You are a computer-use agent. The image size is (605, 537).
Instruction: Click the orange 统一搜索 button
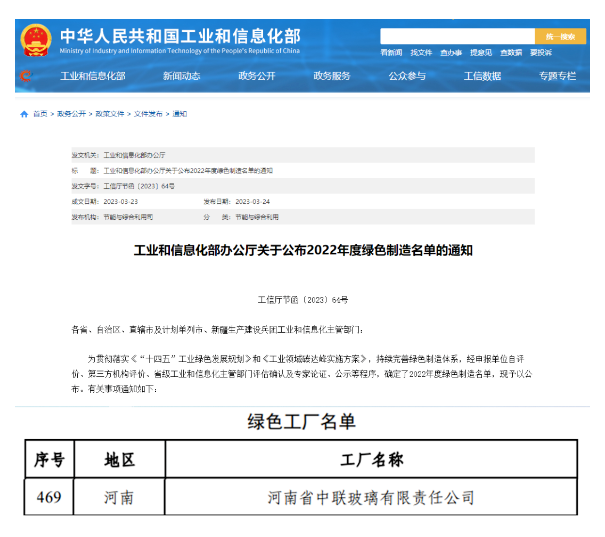click(560, 36)
